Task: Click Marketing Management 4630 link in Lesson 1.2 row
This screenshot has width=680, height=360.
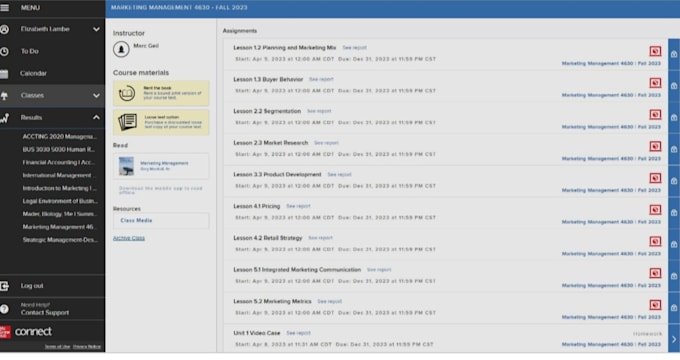Action: [x=611, y=63]
